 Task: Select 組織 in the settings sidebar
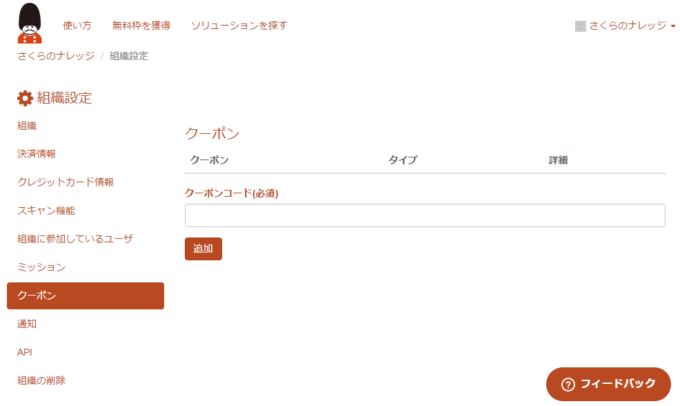27,126
